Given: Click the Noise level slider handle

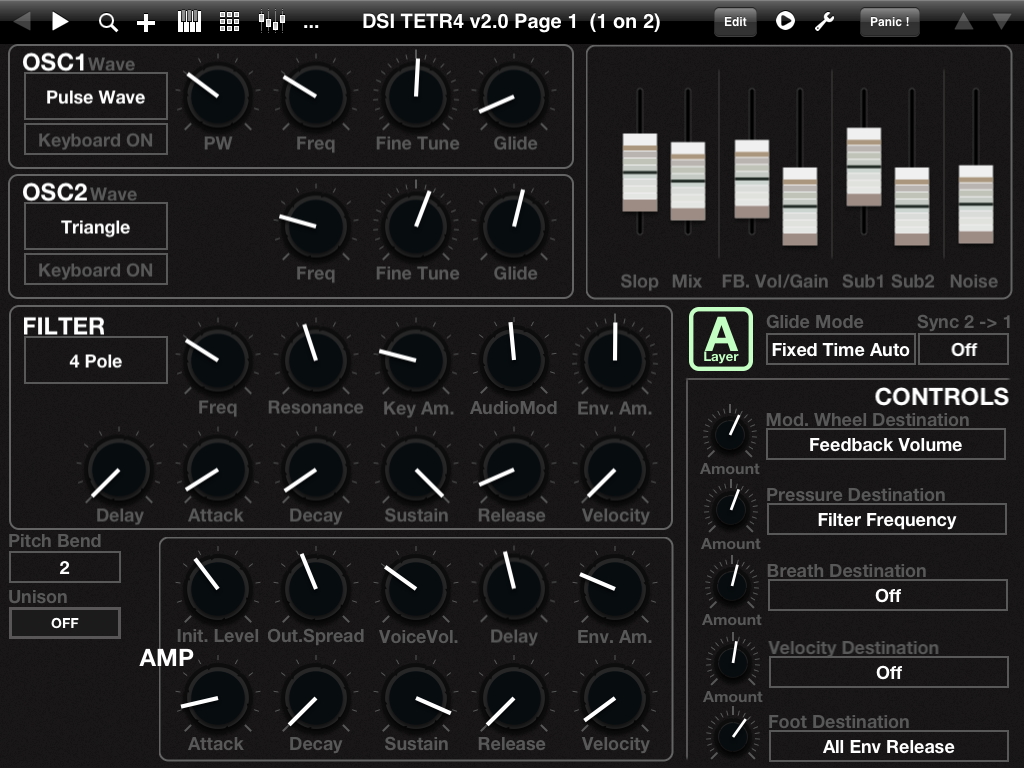Looking at the screenshot, I should pos(976,204).
